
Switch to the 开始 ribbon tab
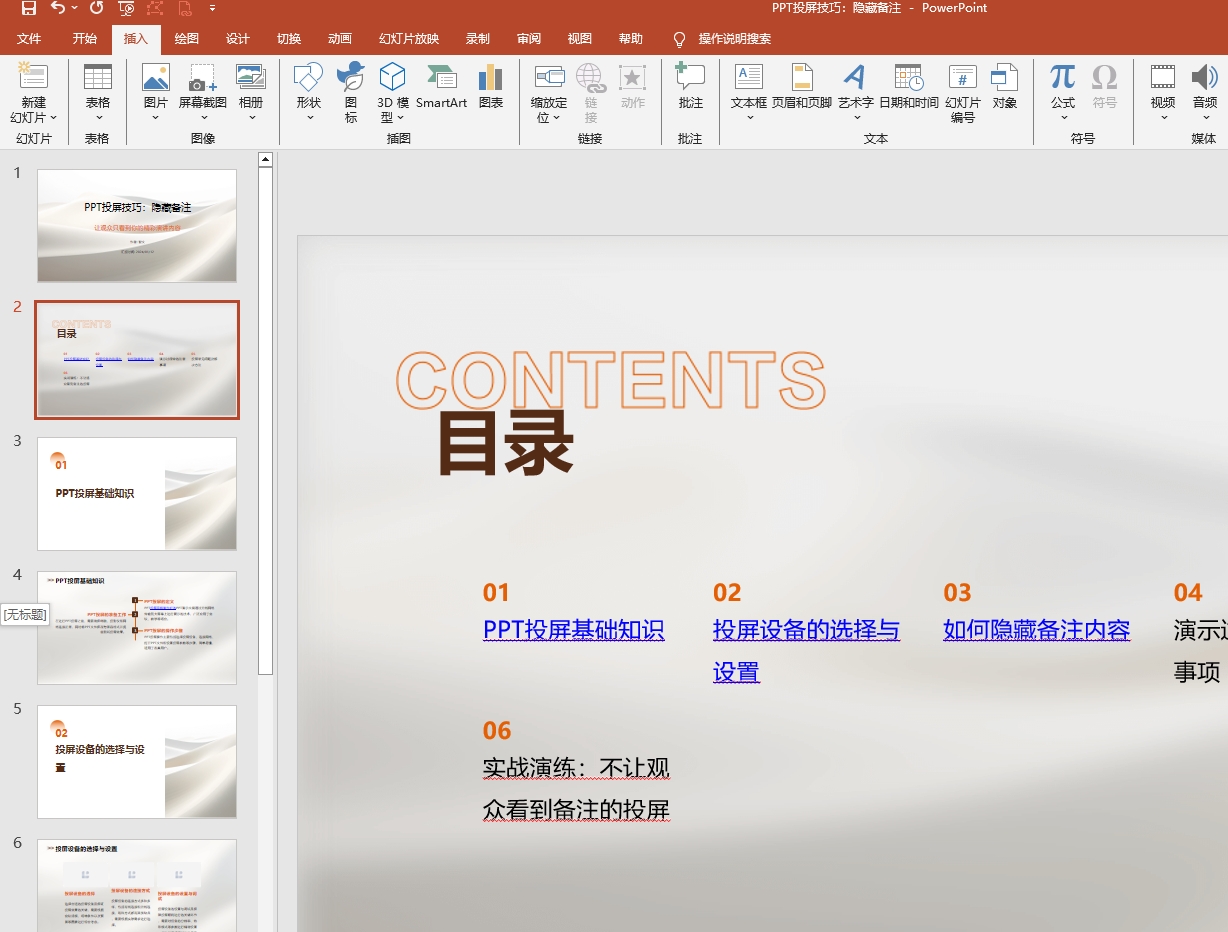tap(85, 39)
